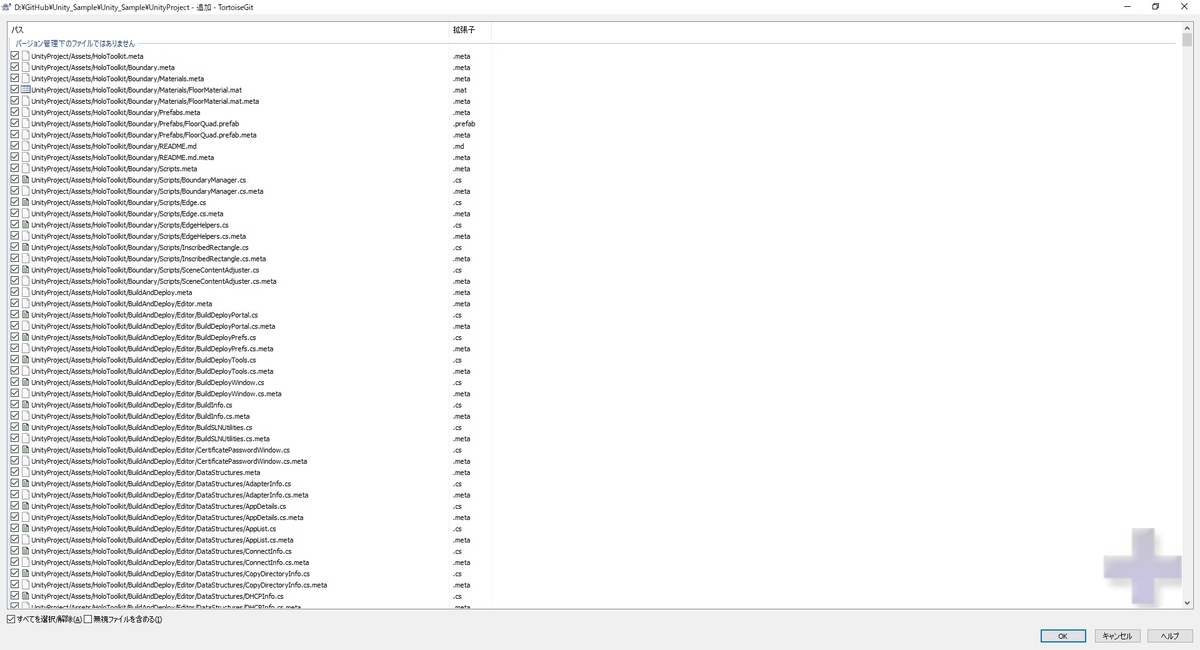The width and height of the screenshot is (1200, 650).
Task: Click the file list scrollbar's up arrow
Action: [x=1187, y=29]
